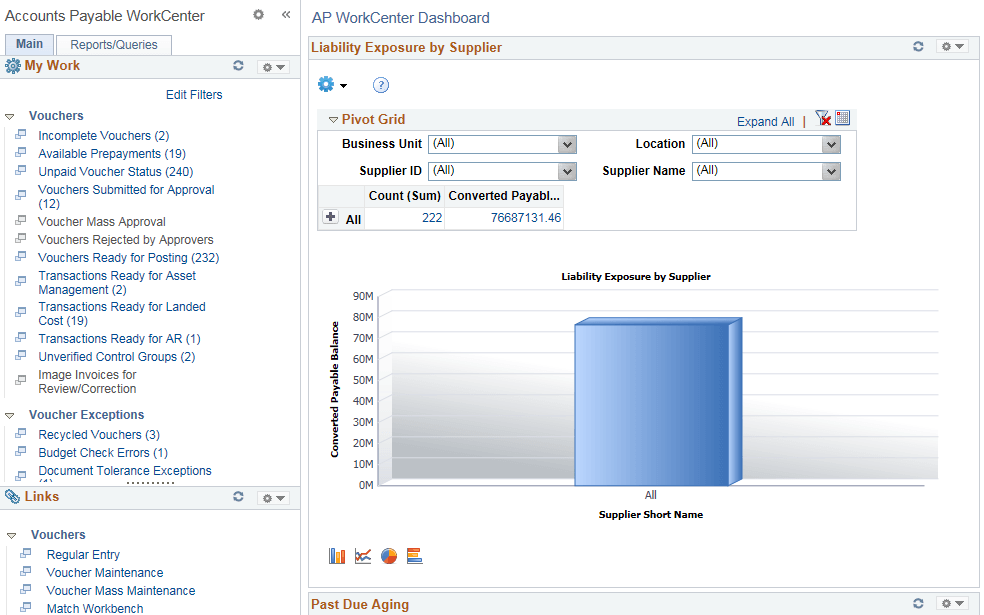
Task: Expand the All row in the pivot grid
Action: pyautogui.click(x=330, y=216)
